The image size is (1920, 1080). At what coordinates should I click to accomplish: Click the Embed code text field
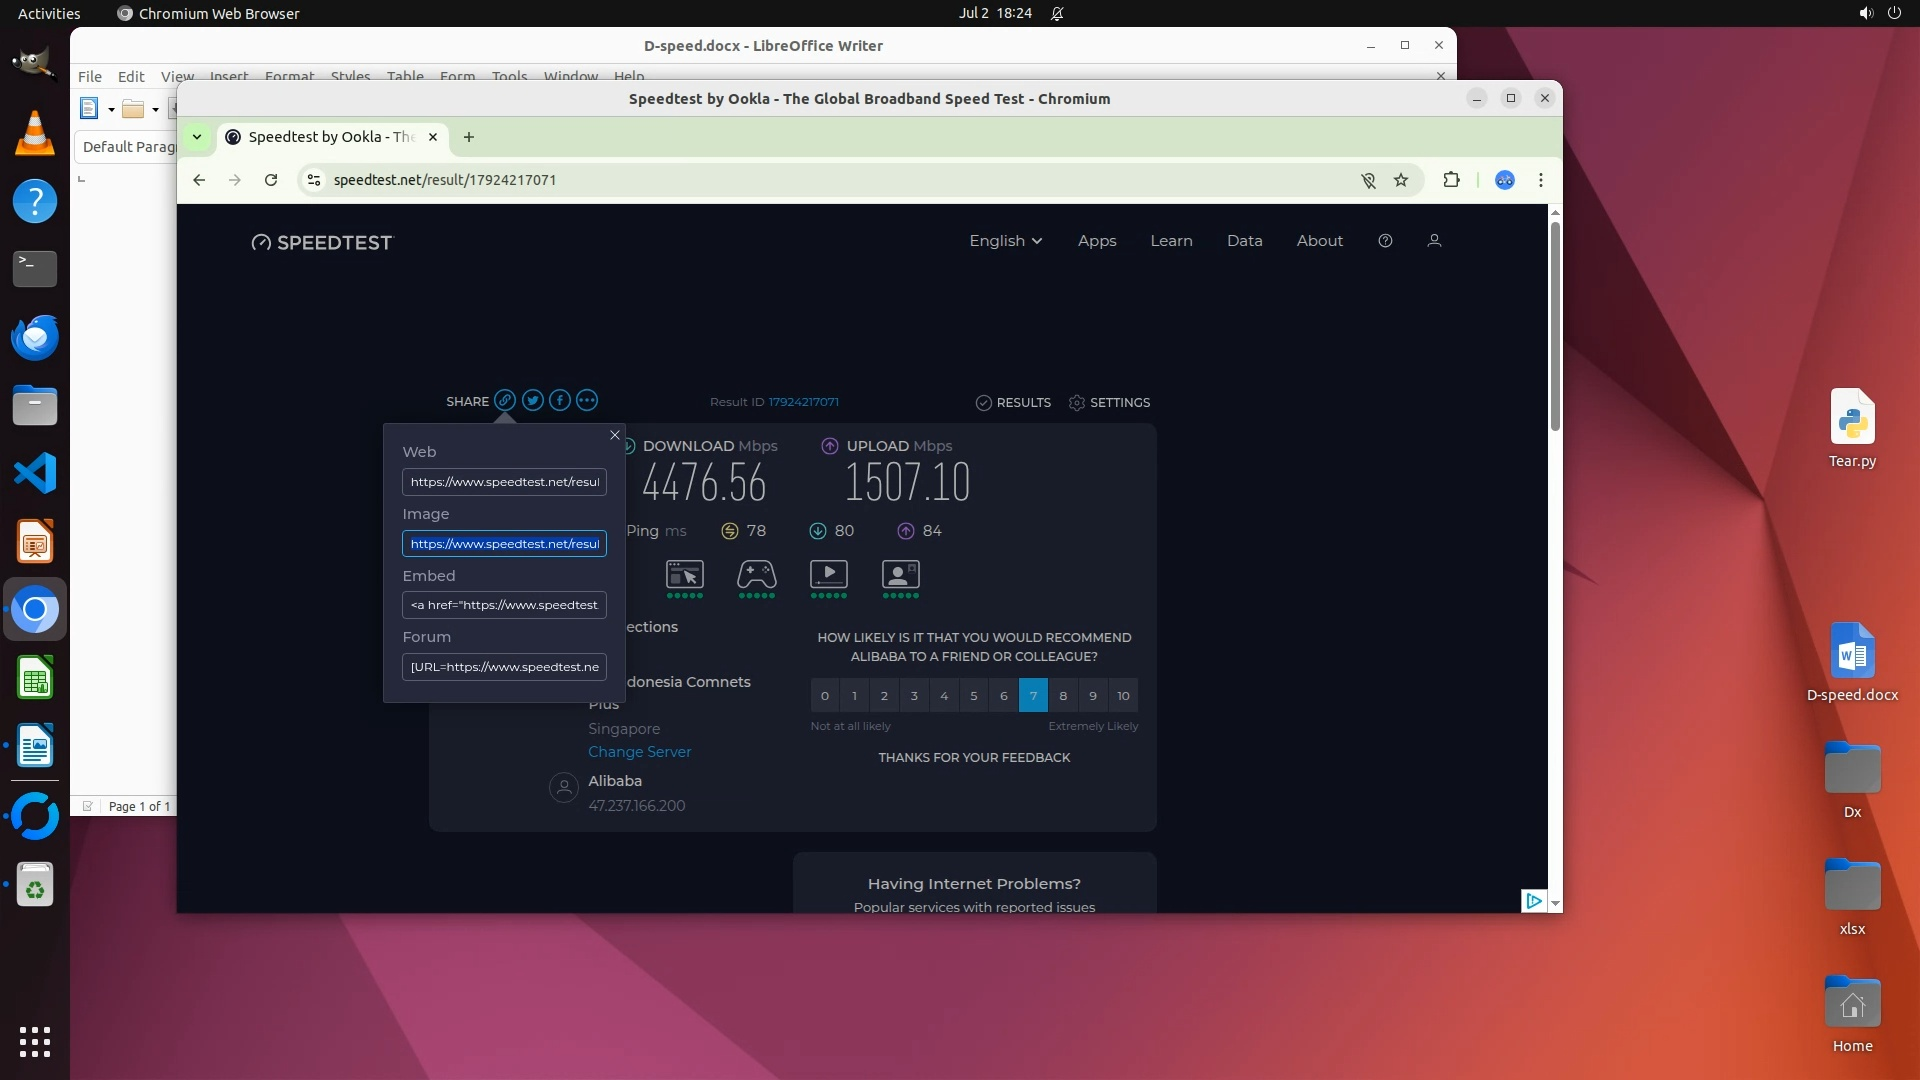(x=504, y=605)
